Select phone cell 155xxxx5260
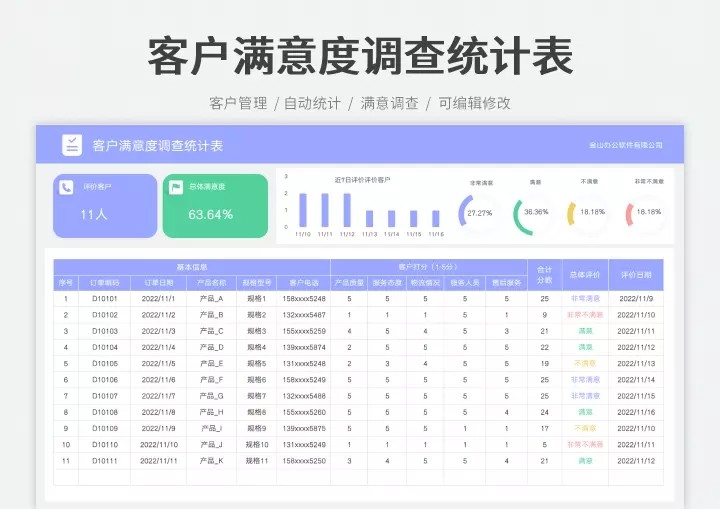Screen dimensions: 720x509 pos(304,412)
